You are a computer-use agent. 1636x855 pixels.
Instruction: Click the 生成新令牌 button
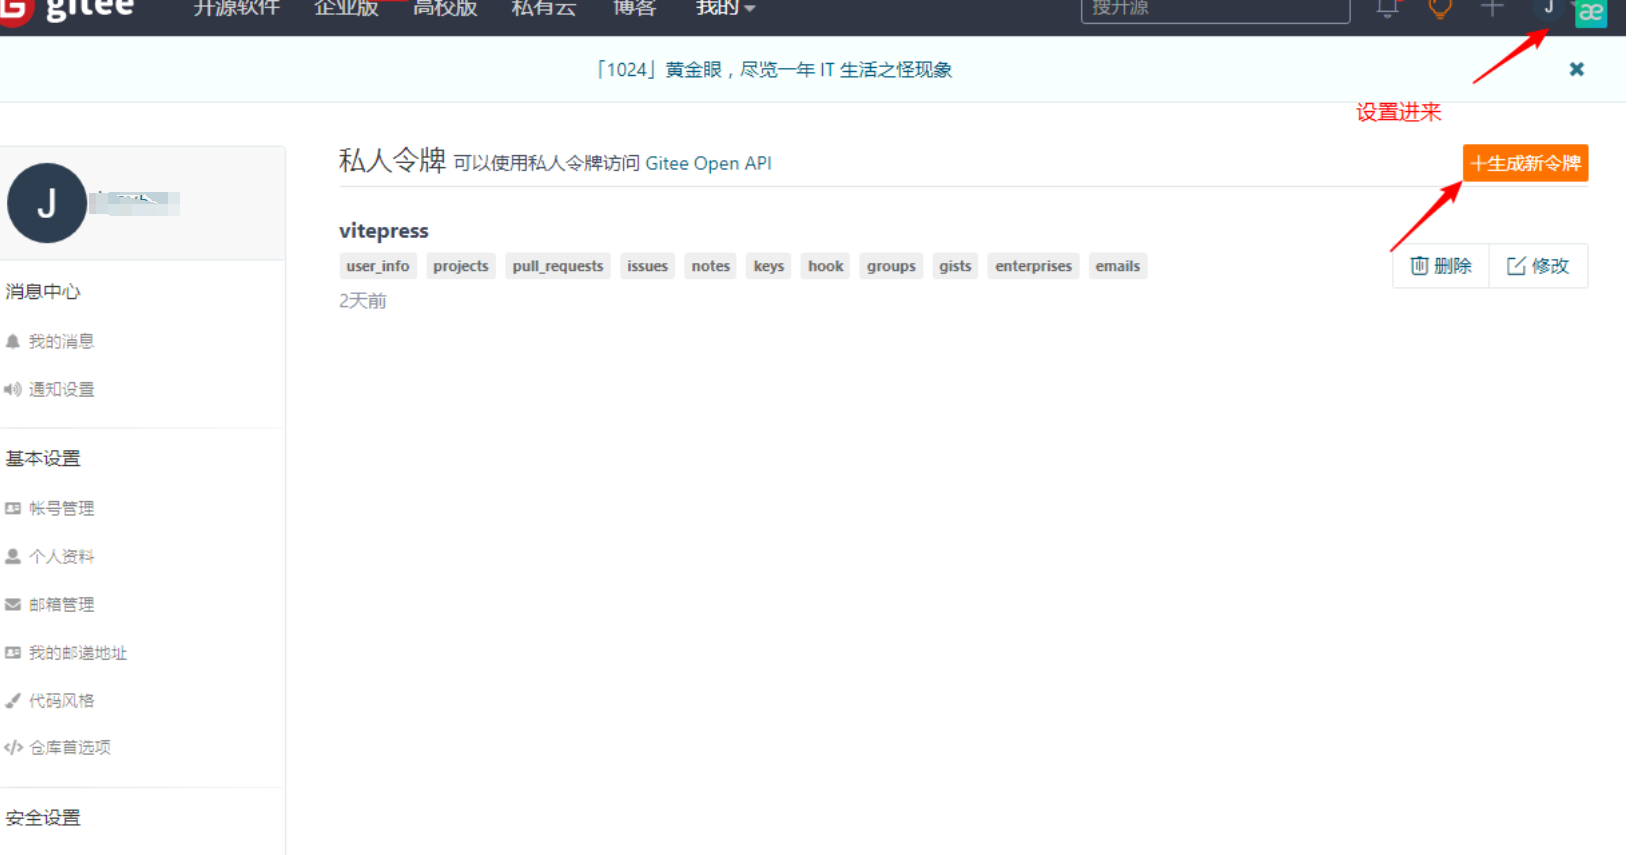1525,163
